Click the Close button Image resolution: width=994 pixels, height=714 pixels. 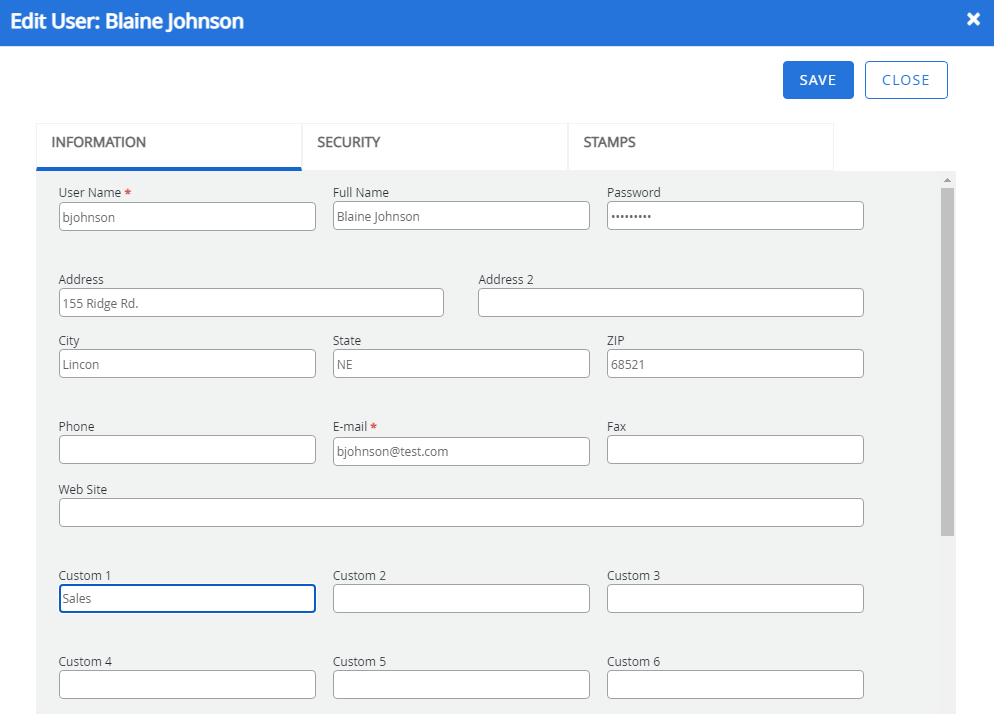(905, 80)
